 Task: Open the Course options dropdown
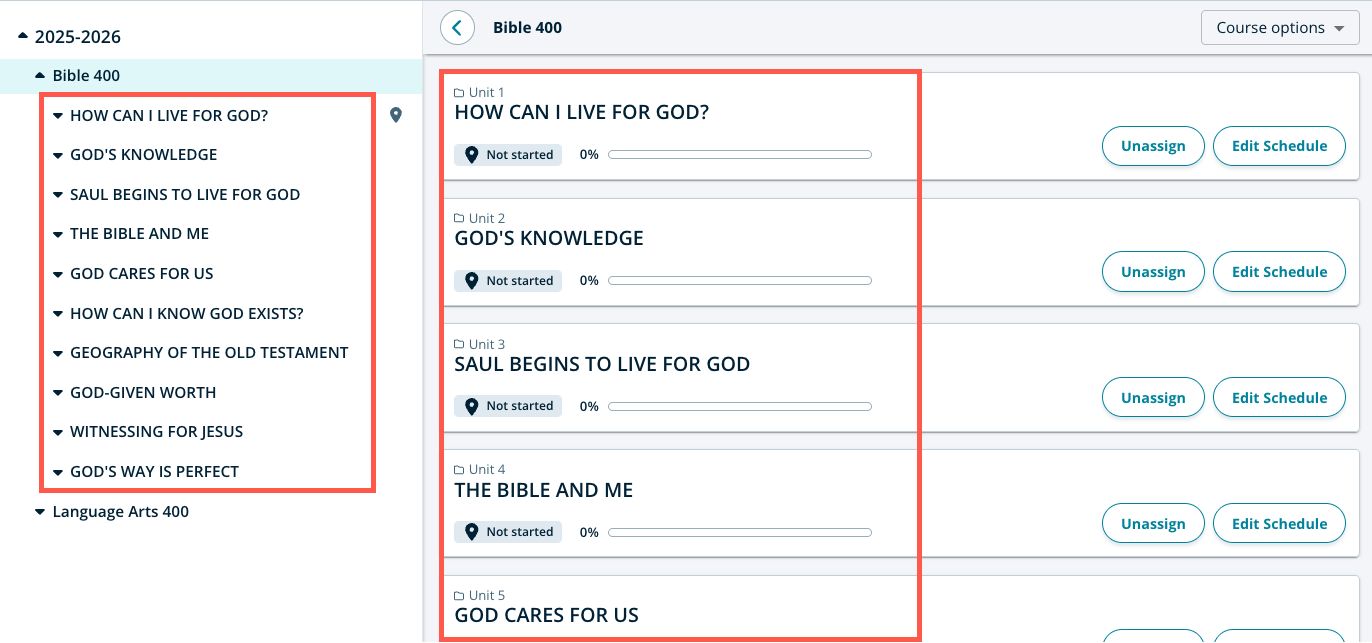[x=1279, y=28]
